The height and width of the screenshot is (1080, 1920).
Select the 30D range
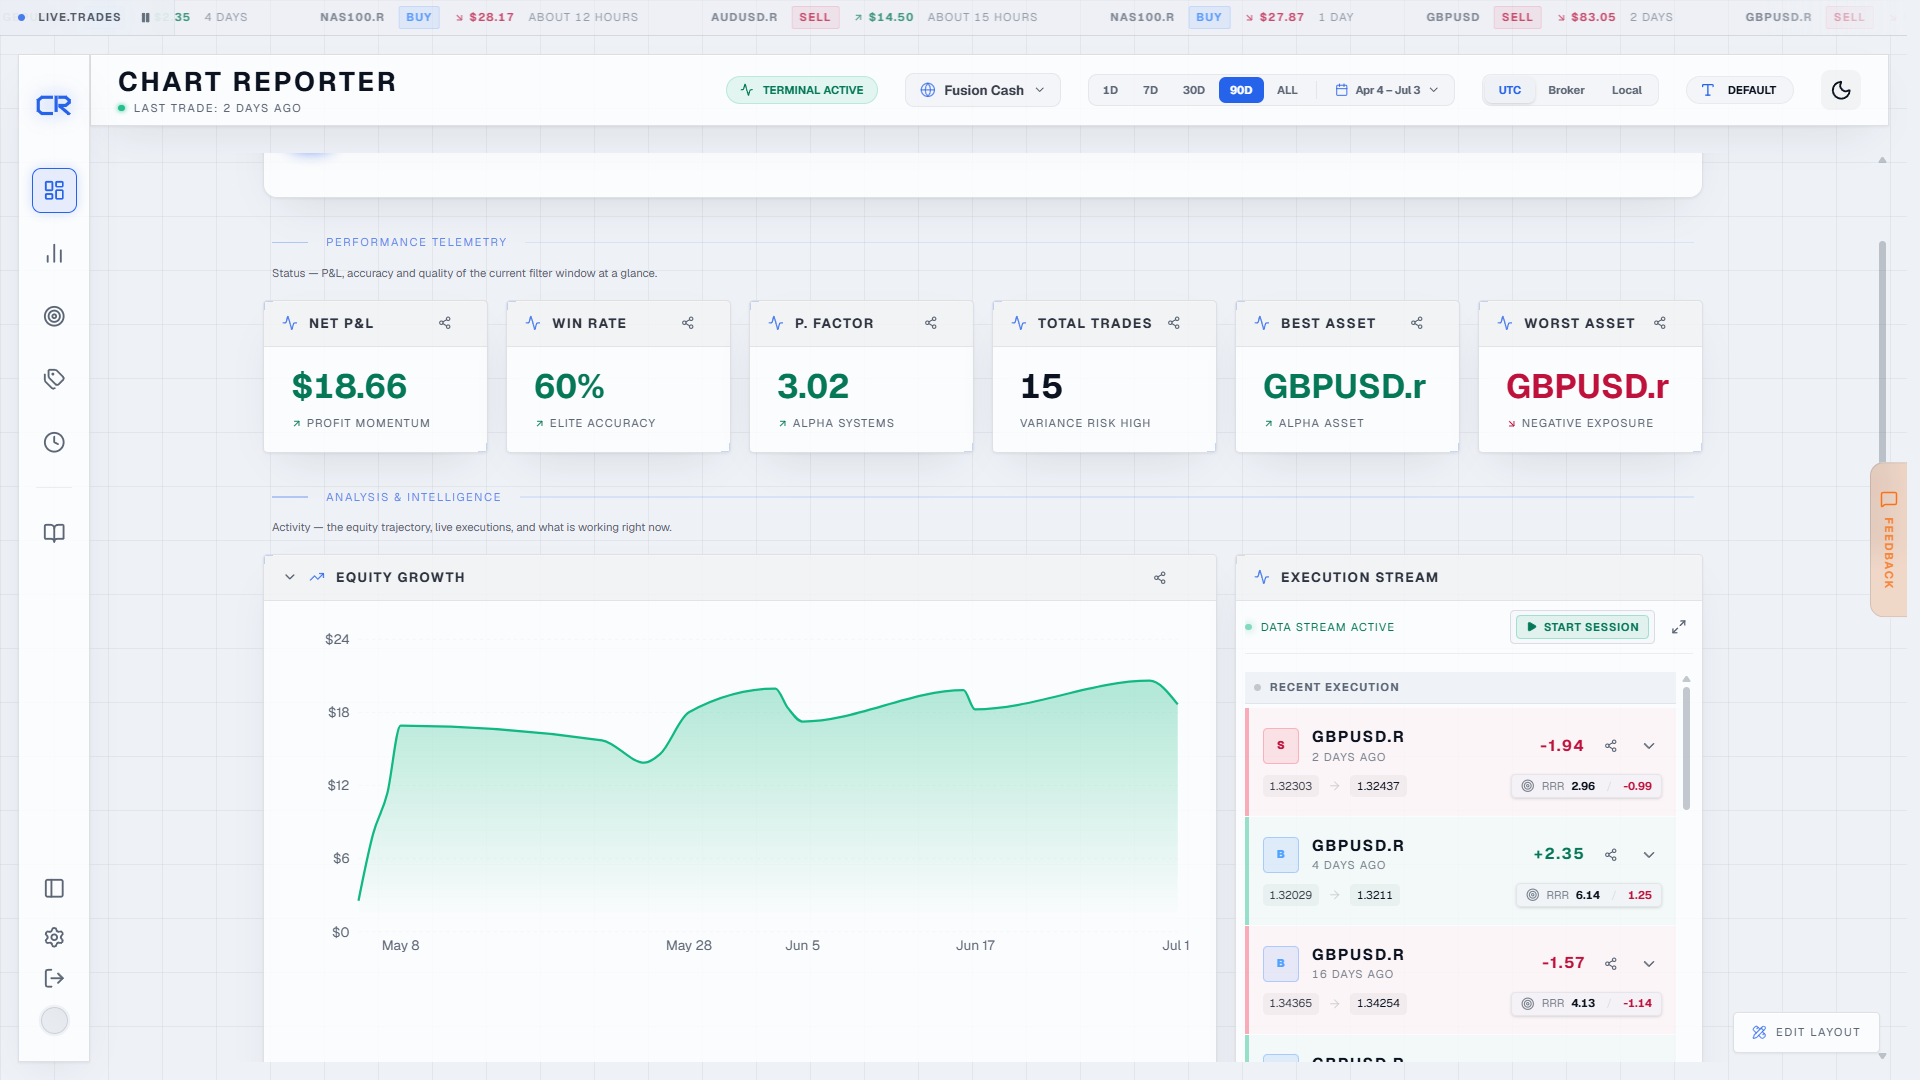pyautogui.click(x=1193, y=90)
